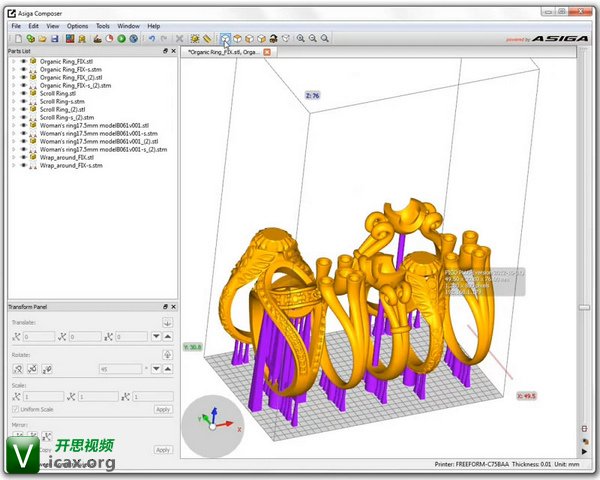Toggle the Uniform Scale checkbox
Screen dimensions: 600x480
tap(13, 409)
